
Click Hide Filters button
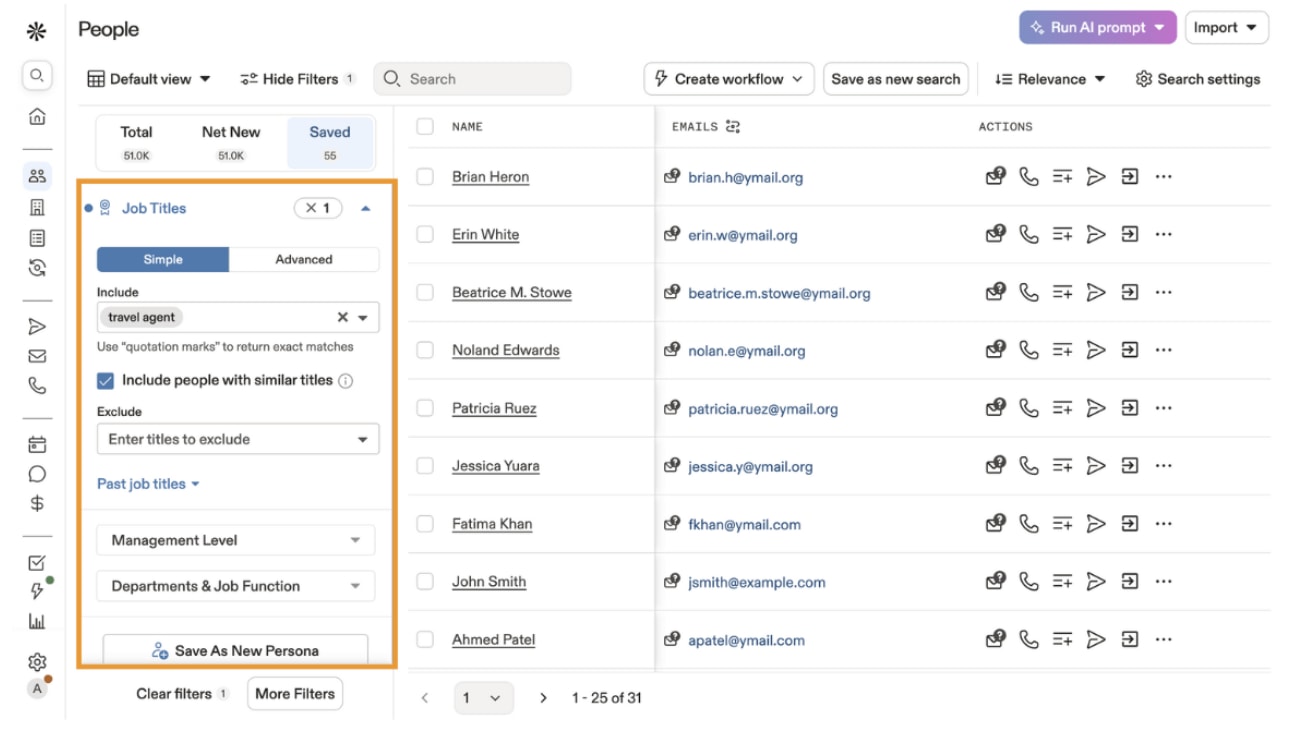pos(298,79)
